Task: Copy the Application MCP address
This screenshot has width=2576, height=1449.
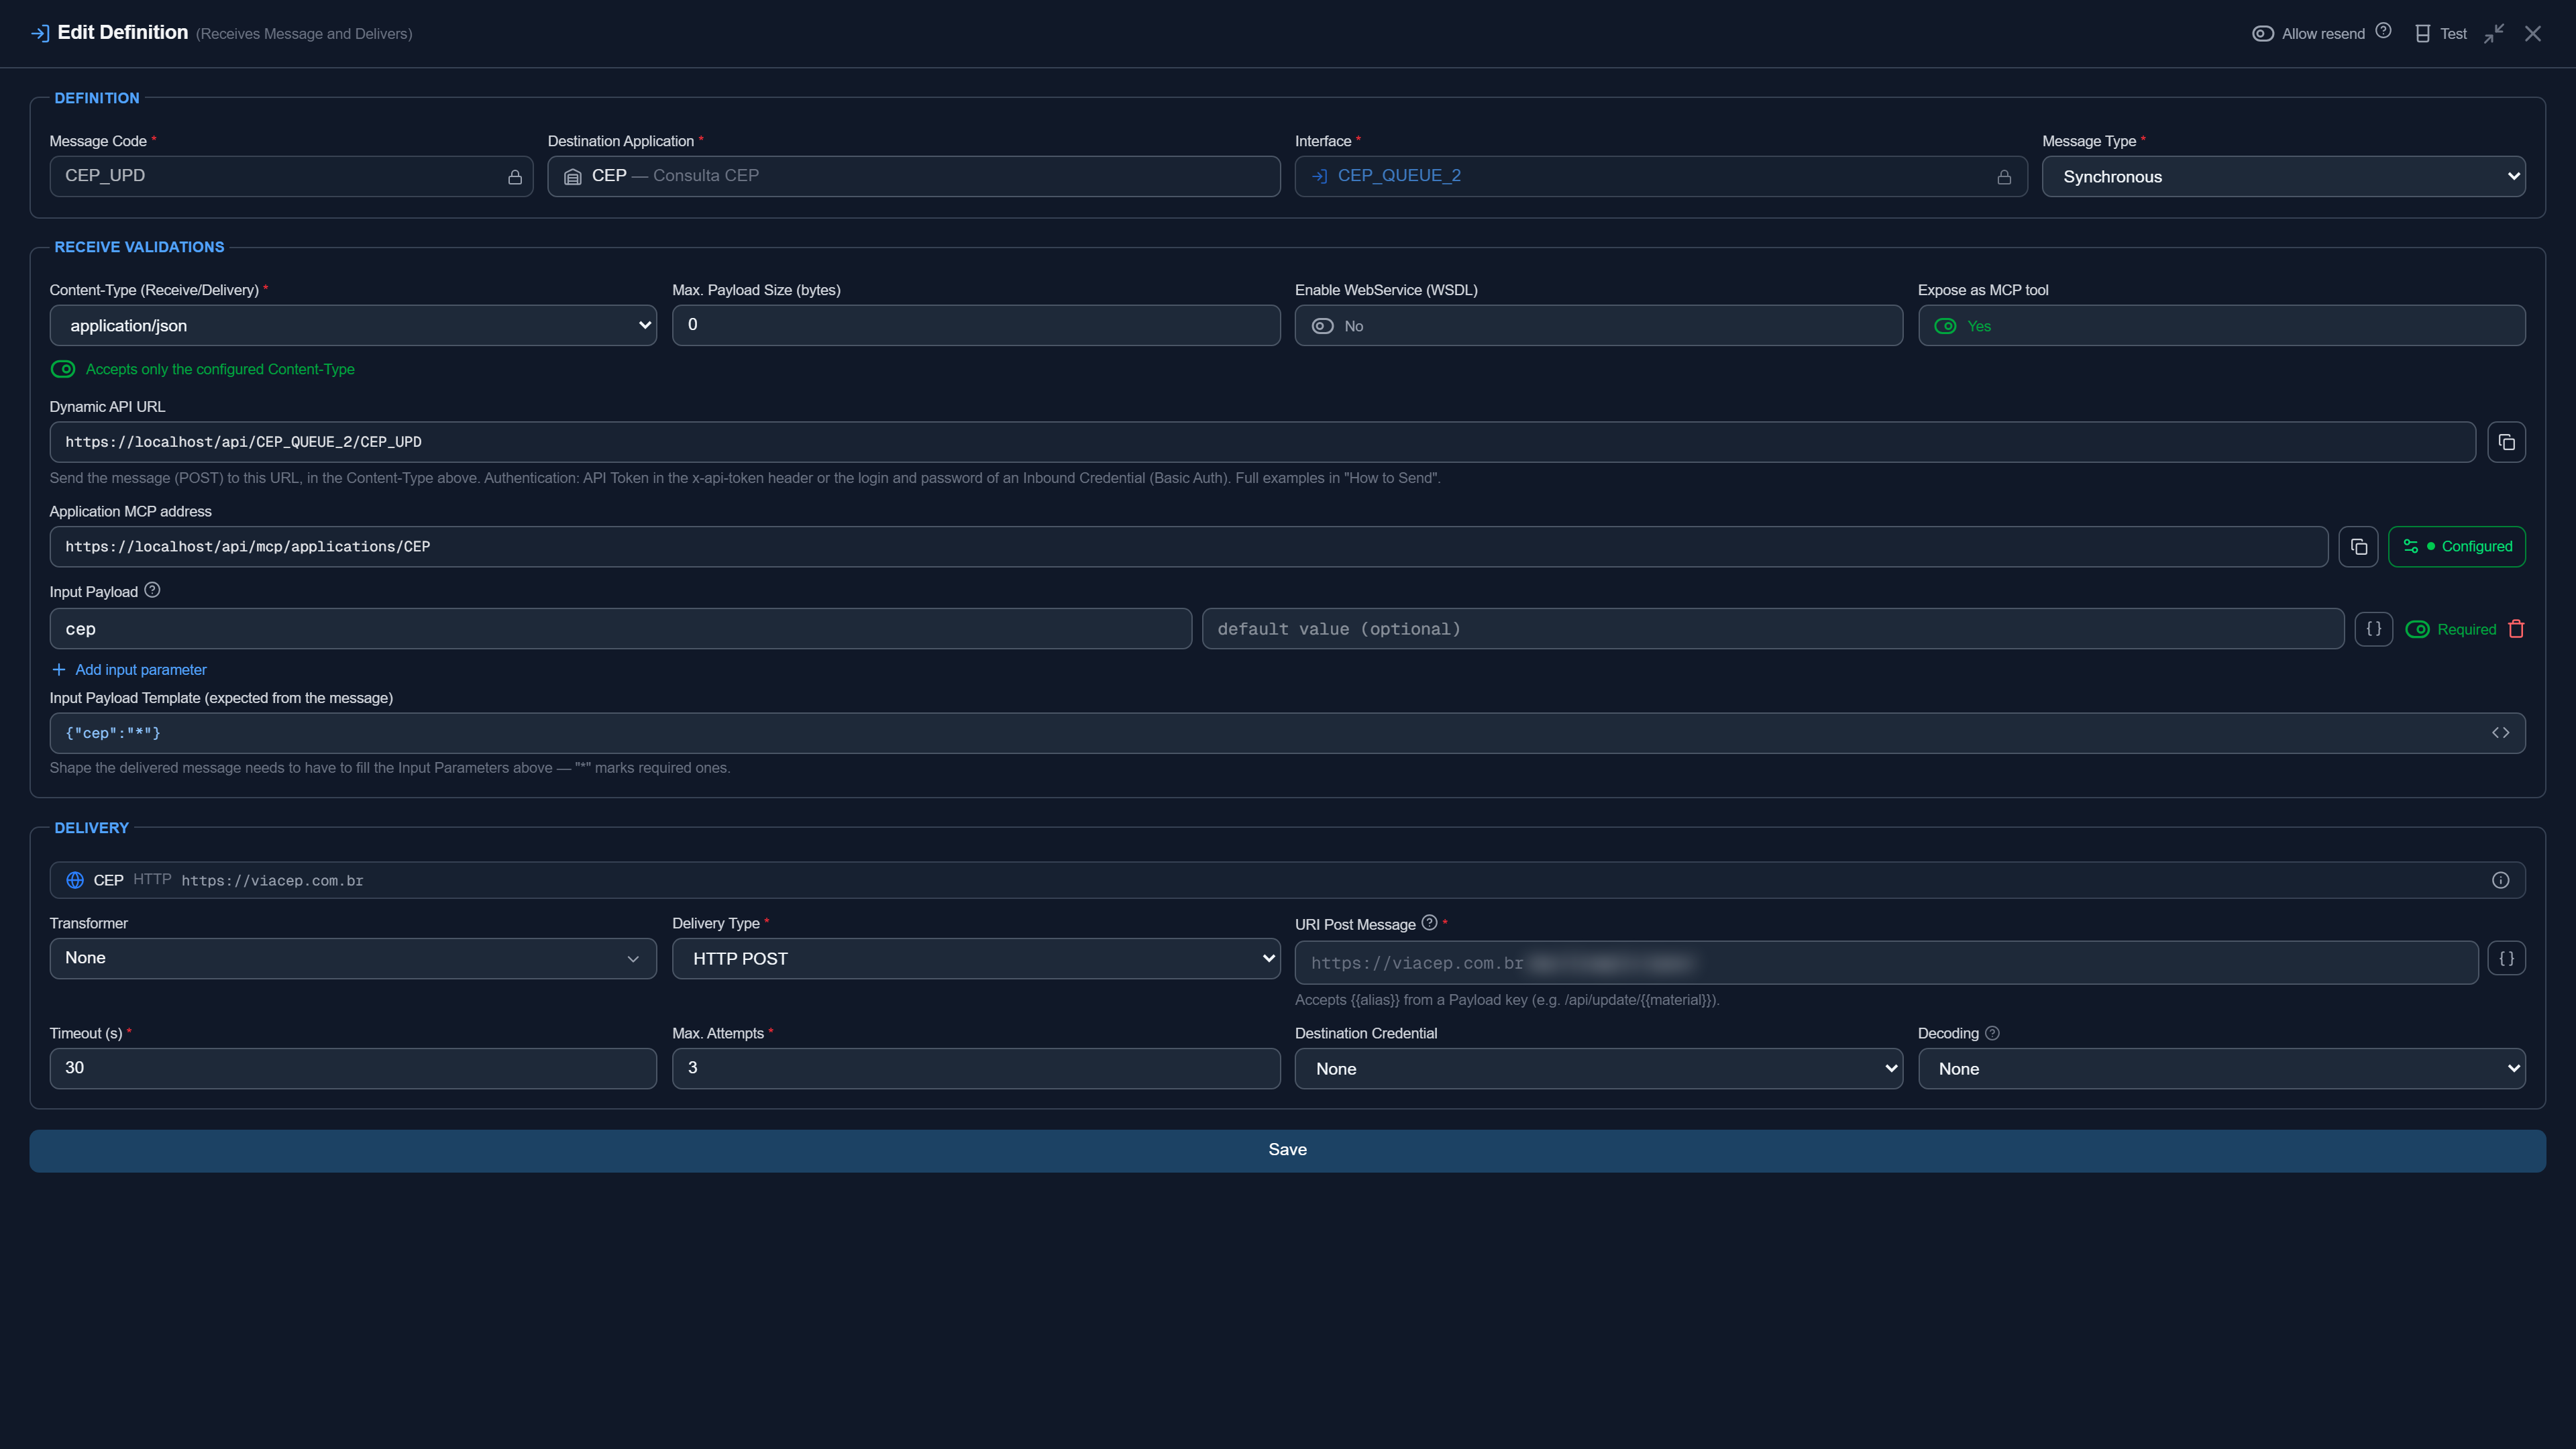Action: point(2358,547)
